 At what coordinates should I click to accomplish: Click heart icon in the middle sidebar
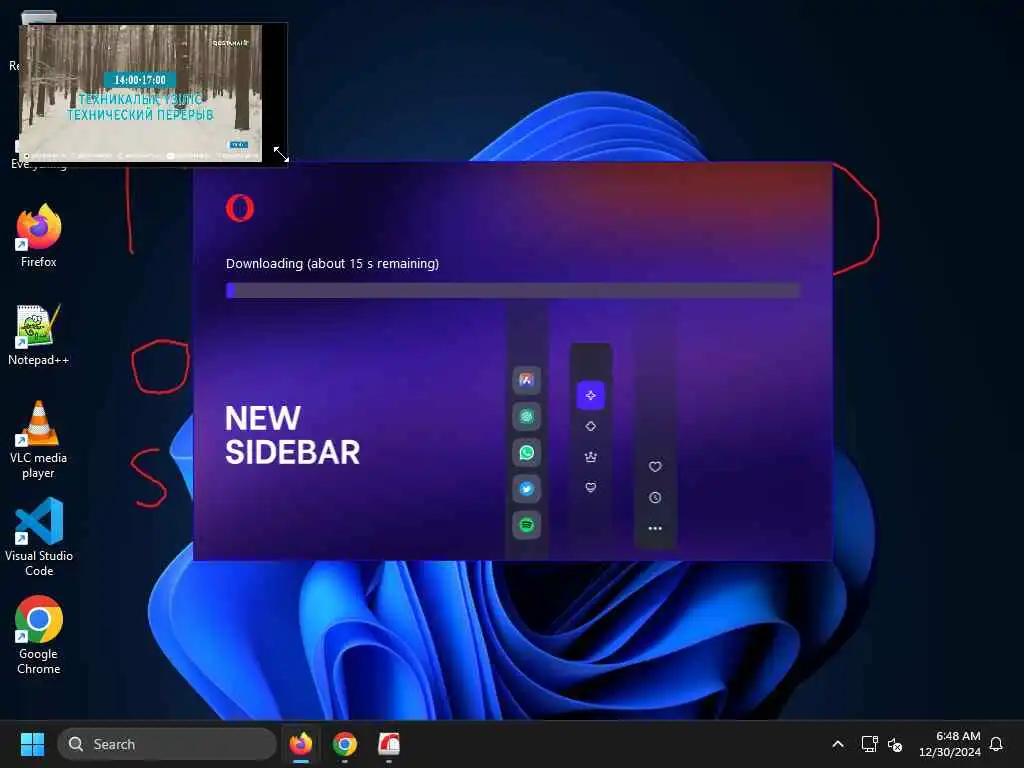tap(590, 487)
